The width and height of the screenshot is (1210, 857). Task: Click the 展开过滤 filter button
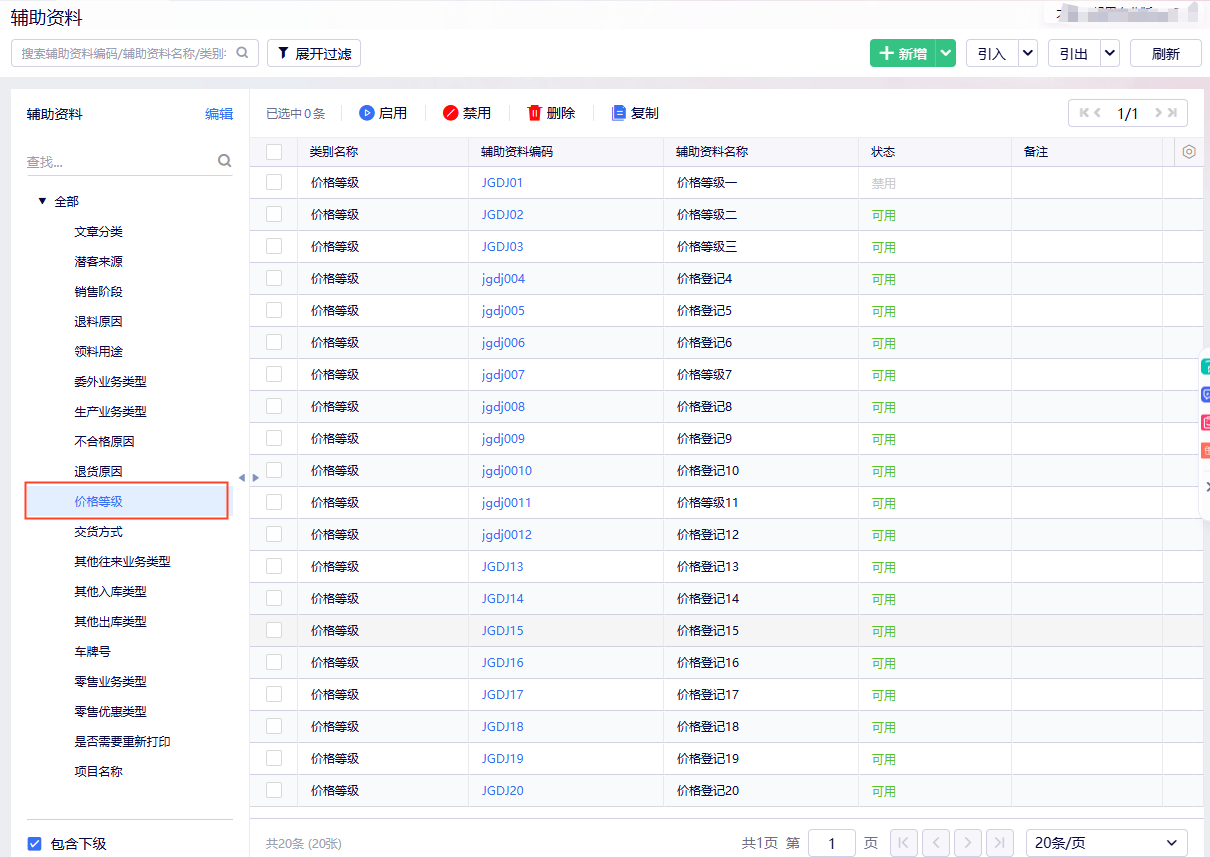tap(314, 53)
